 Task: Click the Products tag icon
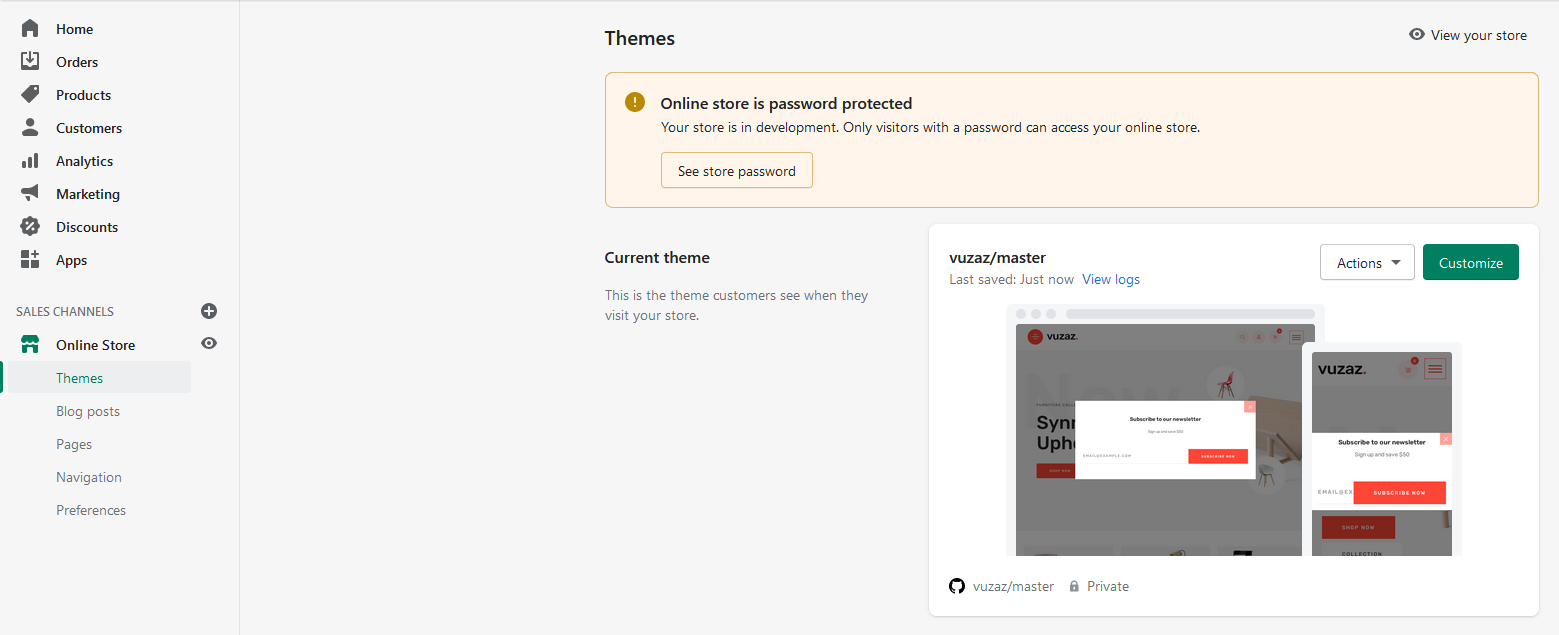click(30, 95)
